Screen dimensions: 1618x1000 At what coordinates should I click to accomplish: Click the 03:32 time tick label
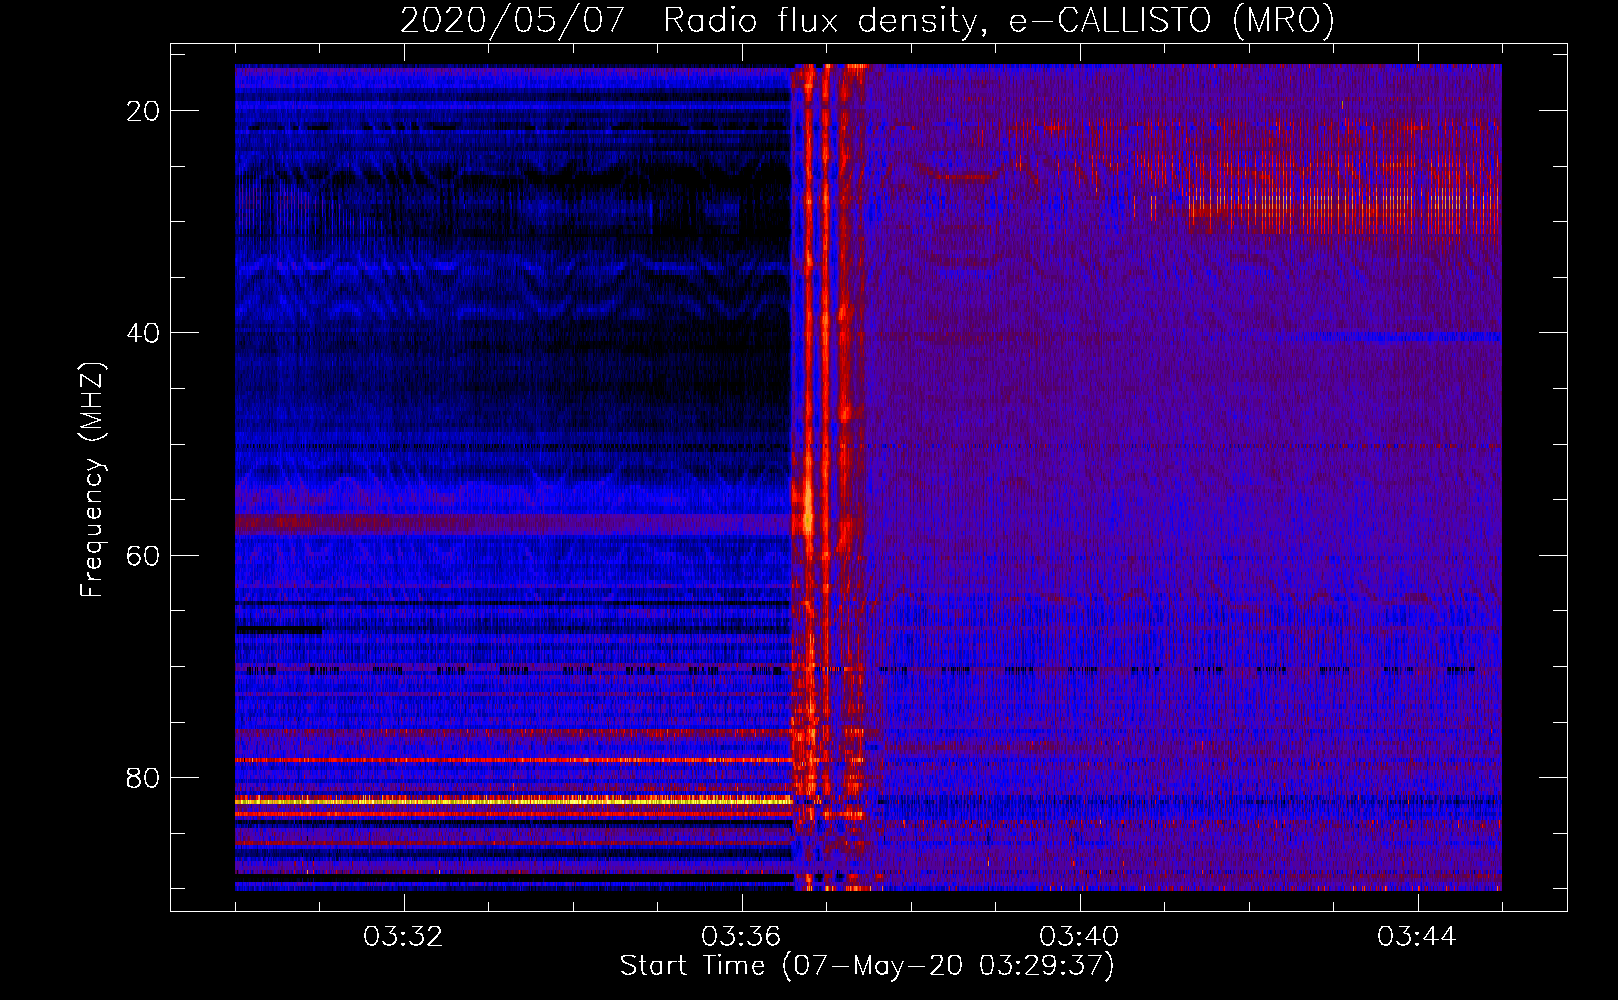tap(404, 937)
